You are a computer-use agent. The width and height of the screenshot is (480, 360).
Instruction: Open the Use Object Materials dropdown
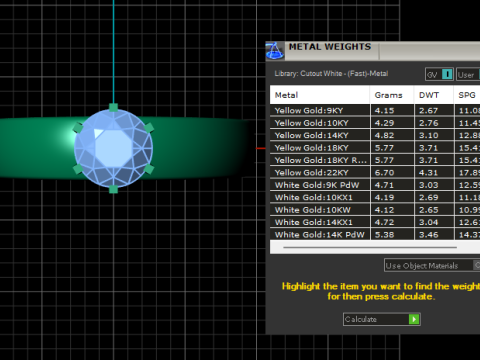(x=432, y=265)
